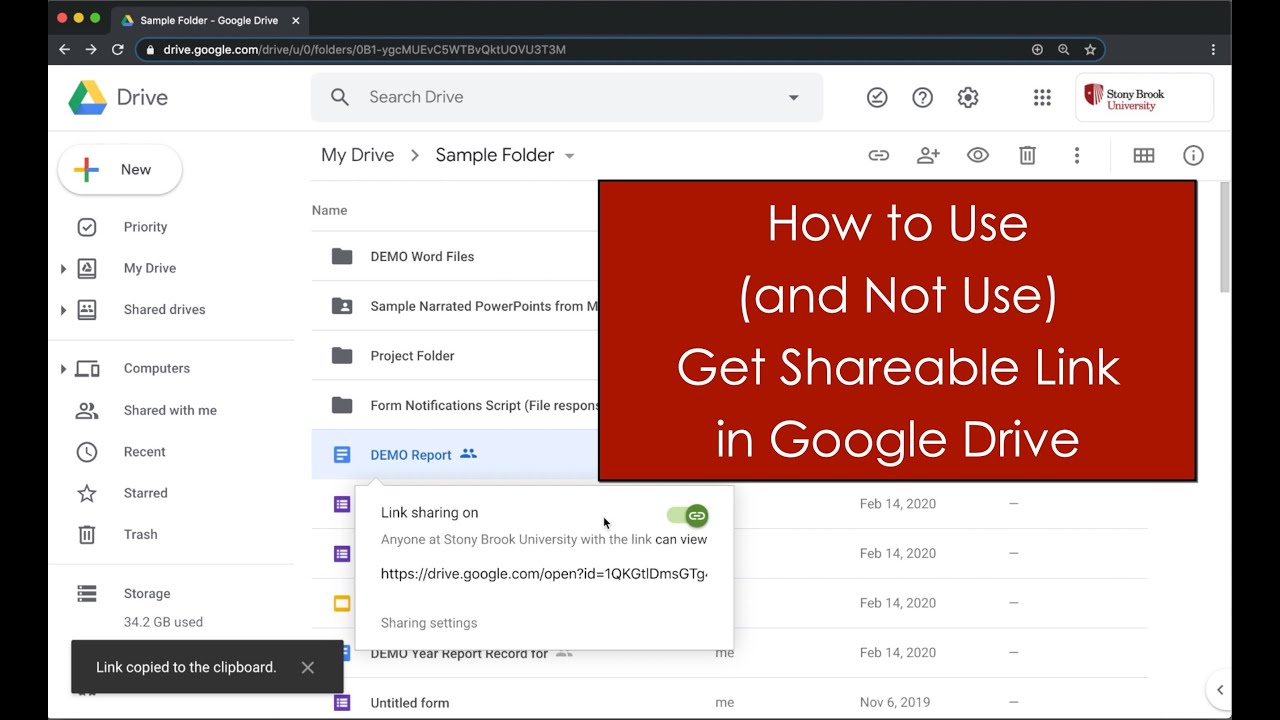Click the Remove trash can icon
Viewport: 1280px width, 720px height.
point(1027,155)
